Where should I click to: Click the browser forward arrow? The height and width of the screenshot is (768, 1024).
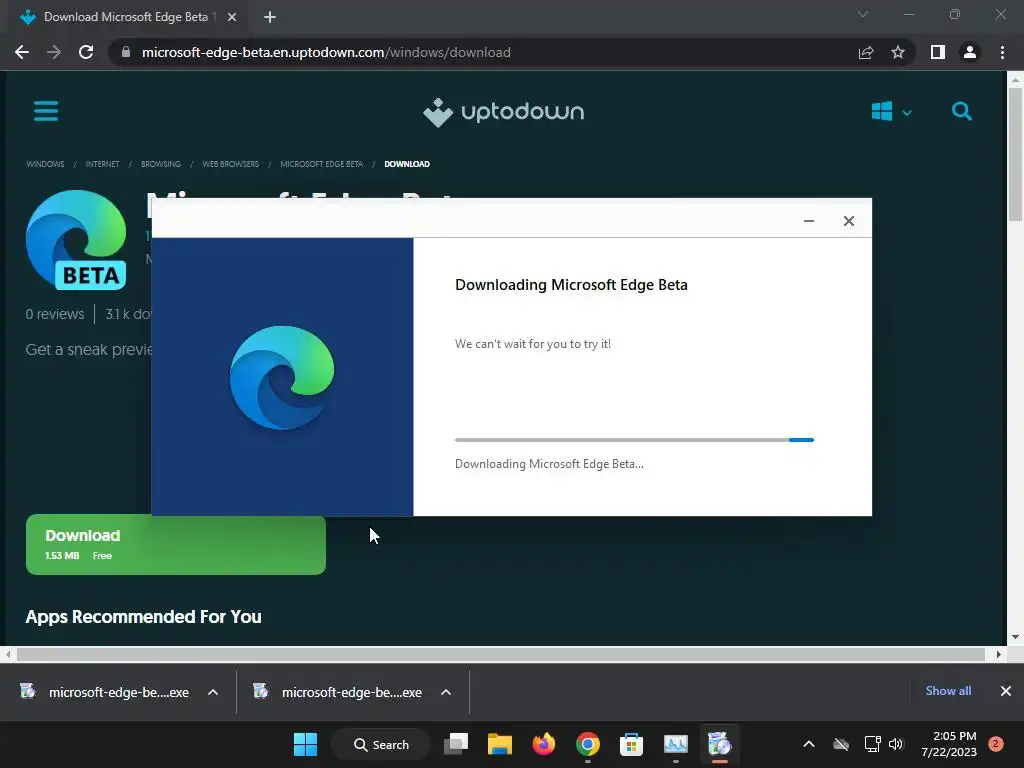tap(54, 52)
